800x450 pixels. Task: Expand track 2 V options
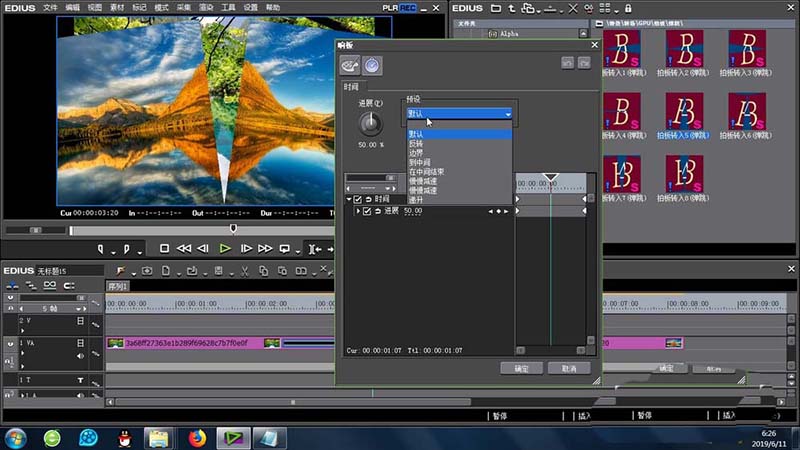pos(22,331)
